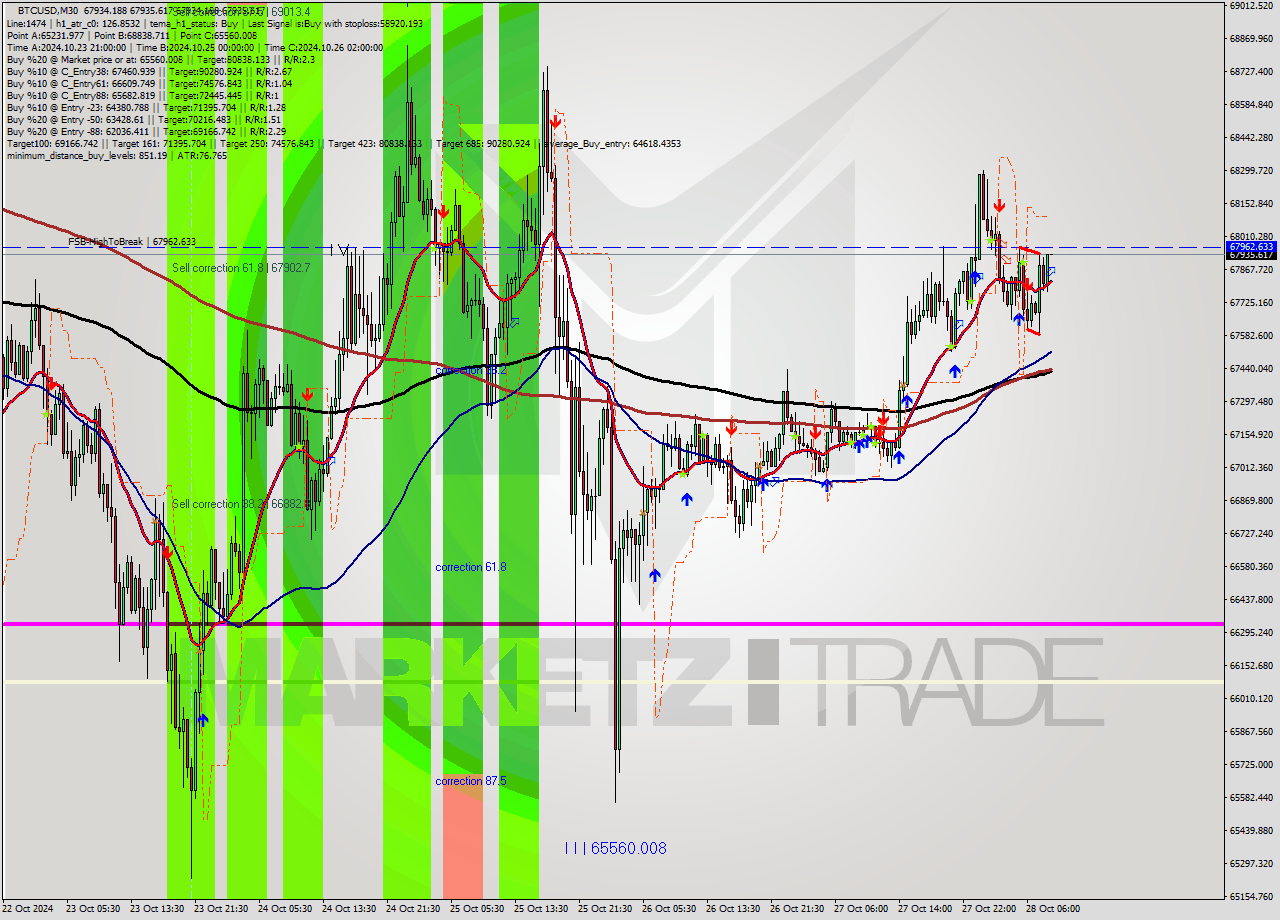Click the '23 Oct 13:30' time axis label

(156, 909)
